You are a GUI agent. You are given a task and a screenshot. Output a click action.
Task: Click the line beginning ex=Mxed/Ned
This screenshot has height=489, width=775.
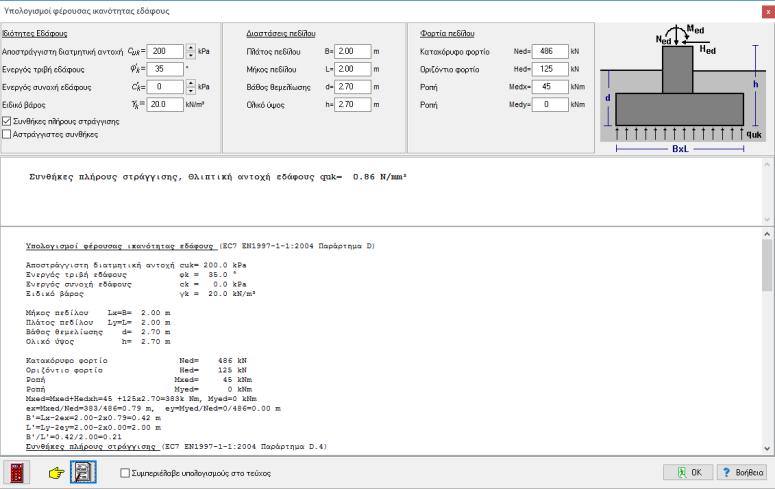153,408
